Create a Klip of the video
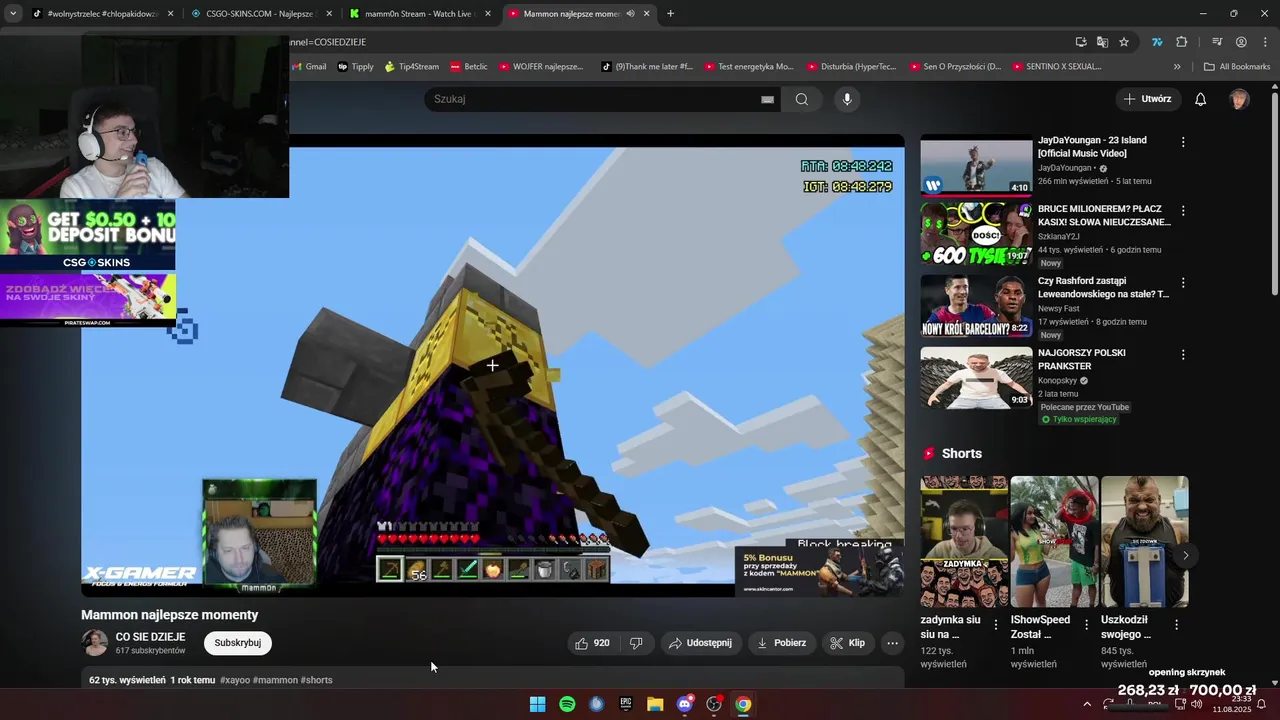The width and height of the screenshot is (1280, 720). coord(848,643)
